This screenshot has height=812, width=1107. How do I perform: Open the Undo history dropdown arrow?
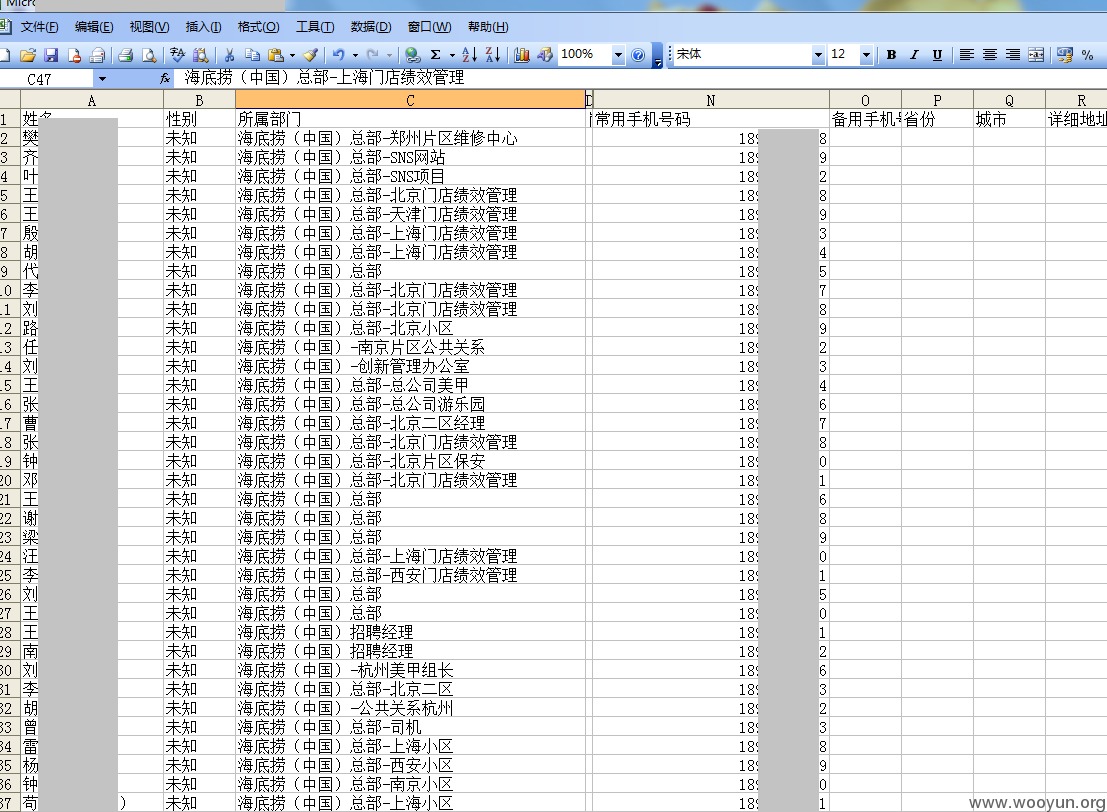[355, 54]
